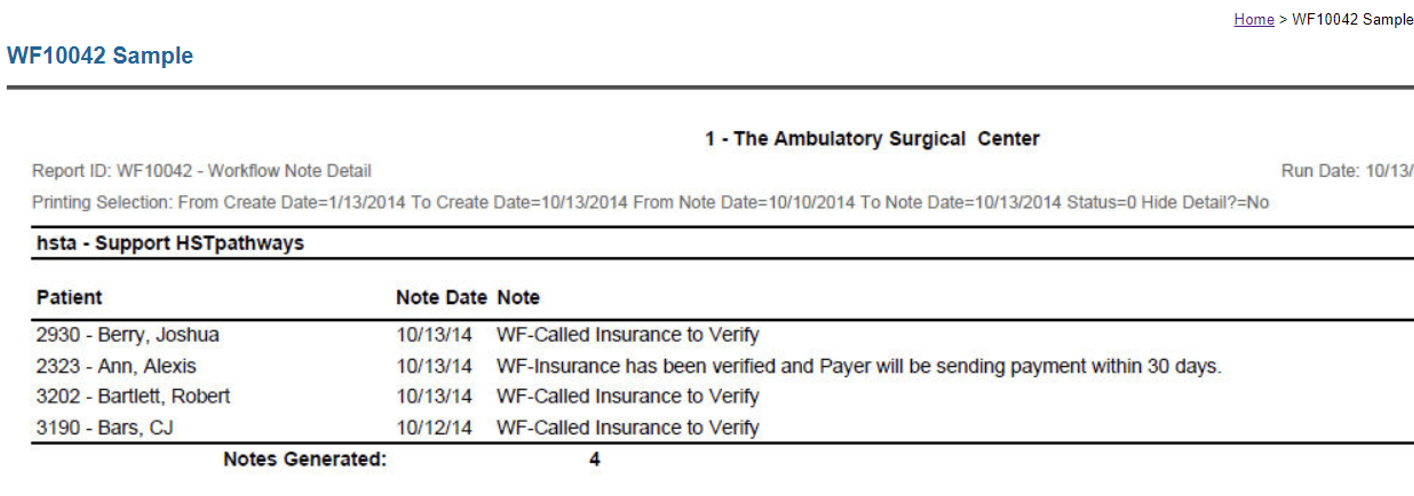Click the Run Date text

pyautogui.click(x=1346, y=171)
